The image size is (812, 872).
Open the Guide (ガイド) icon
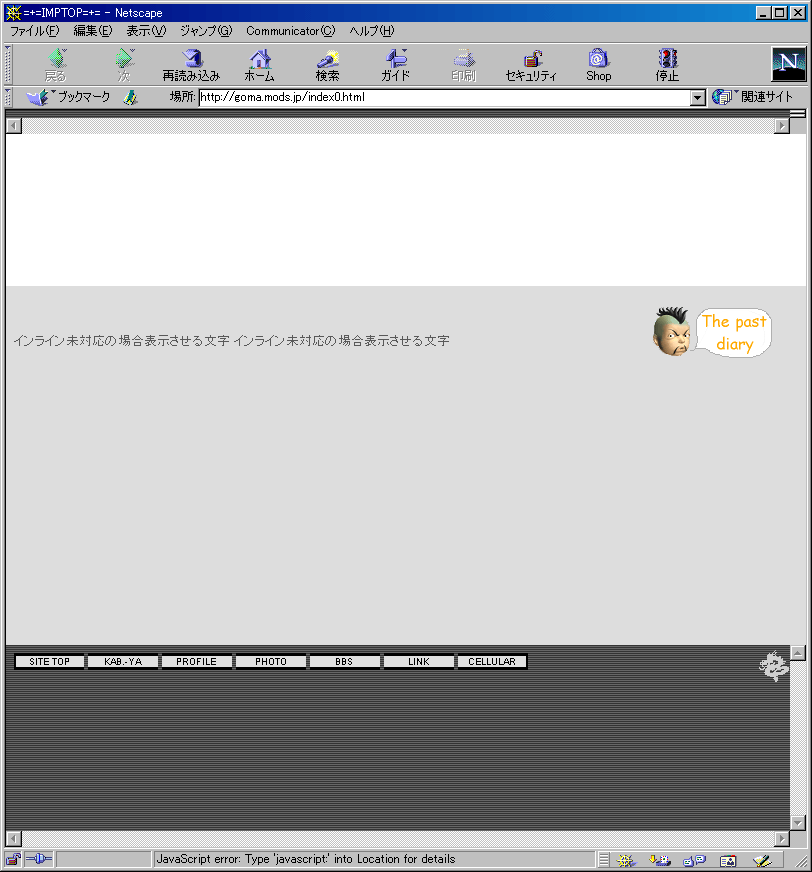(x=395, y=65)
